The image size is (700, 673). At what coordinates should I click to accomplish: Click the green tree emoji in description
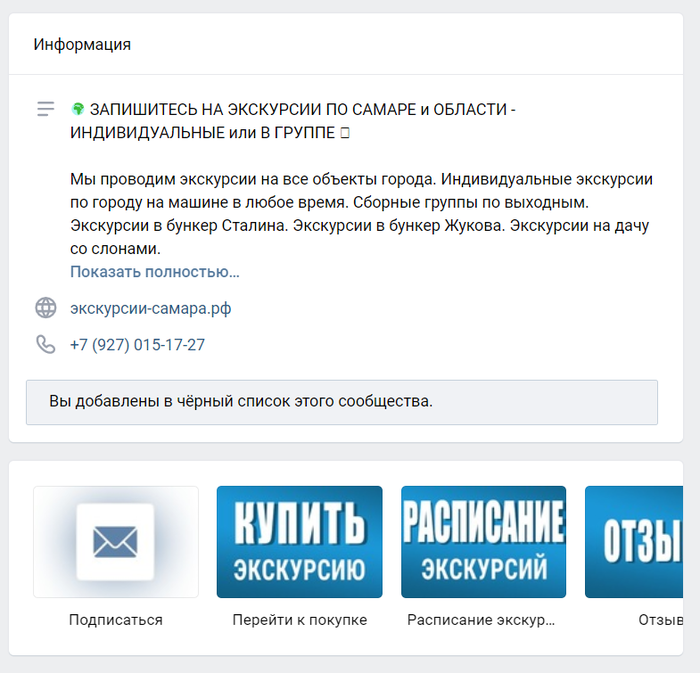click(x=78, y=109)
